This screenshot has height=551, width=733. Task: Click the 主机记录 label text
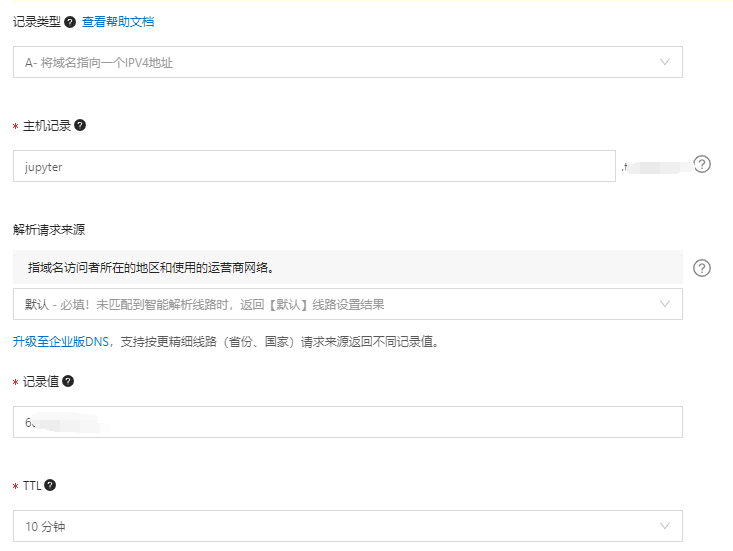[46, 126]
